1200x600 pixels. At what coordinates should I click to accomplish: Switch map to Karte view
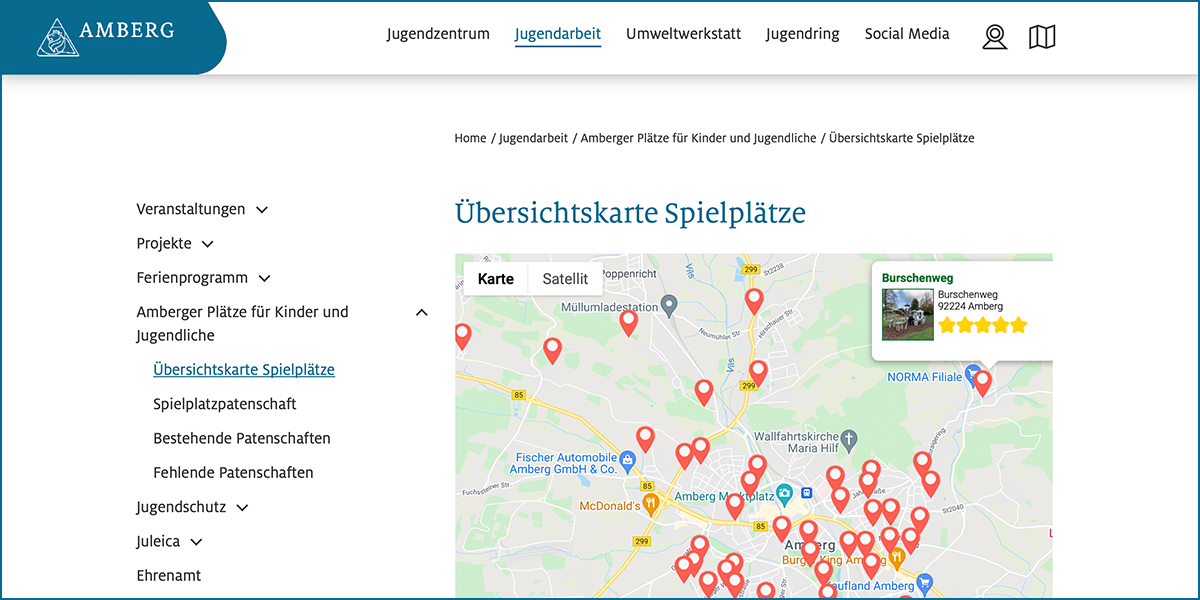point(495,279)
